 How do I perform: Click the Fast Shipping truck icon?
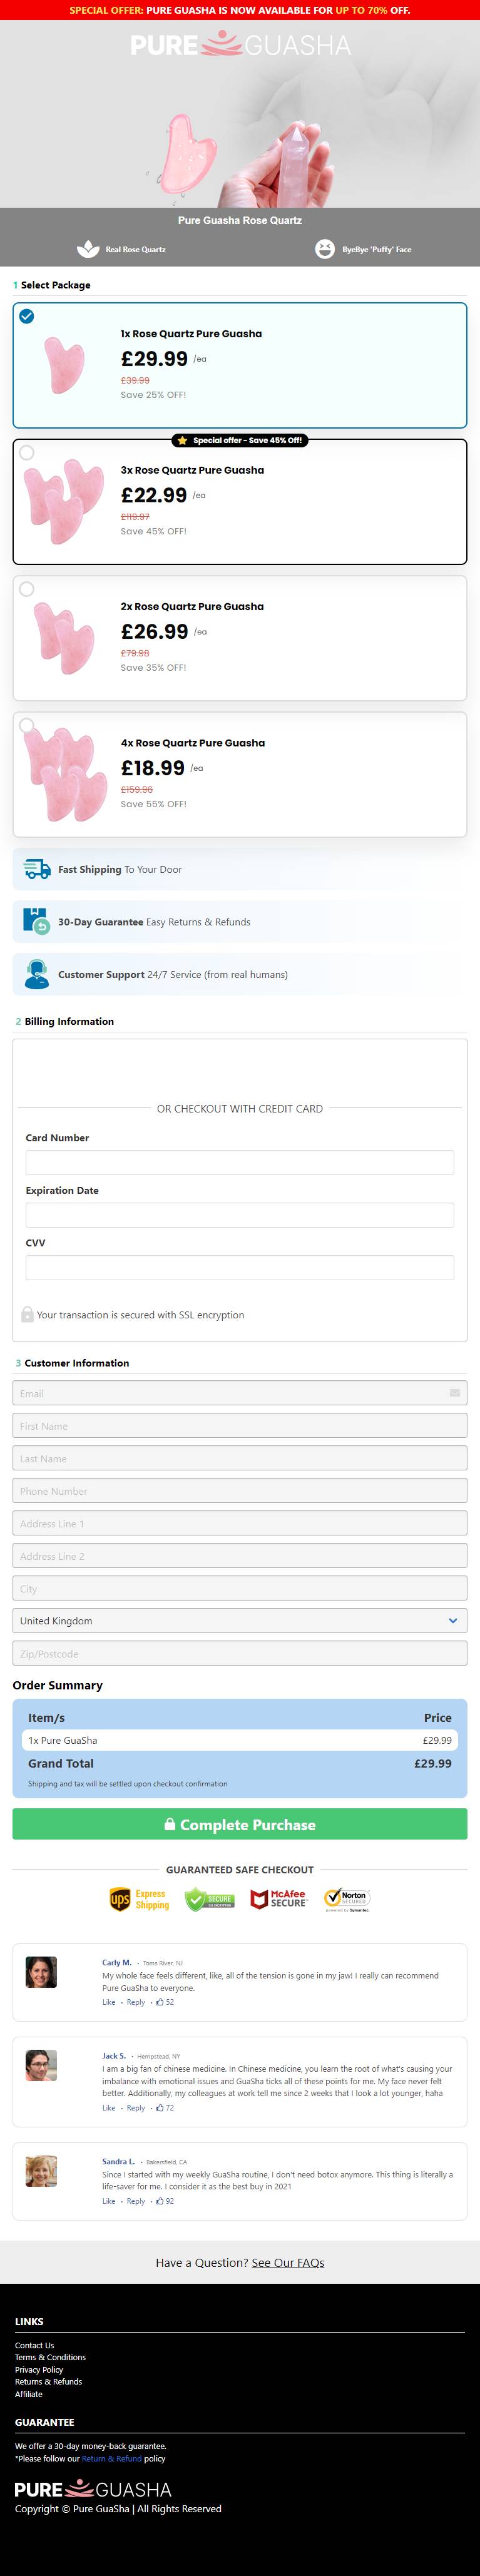pyautogui.click(x=37, y=869)
